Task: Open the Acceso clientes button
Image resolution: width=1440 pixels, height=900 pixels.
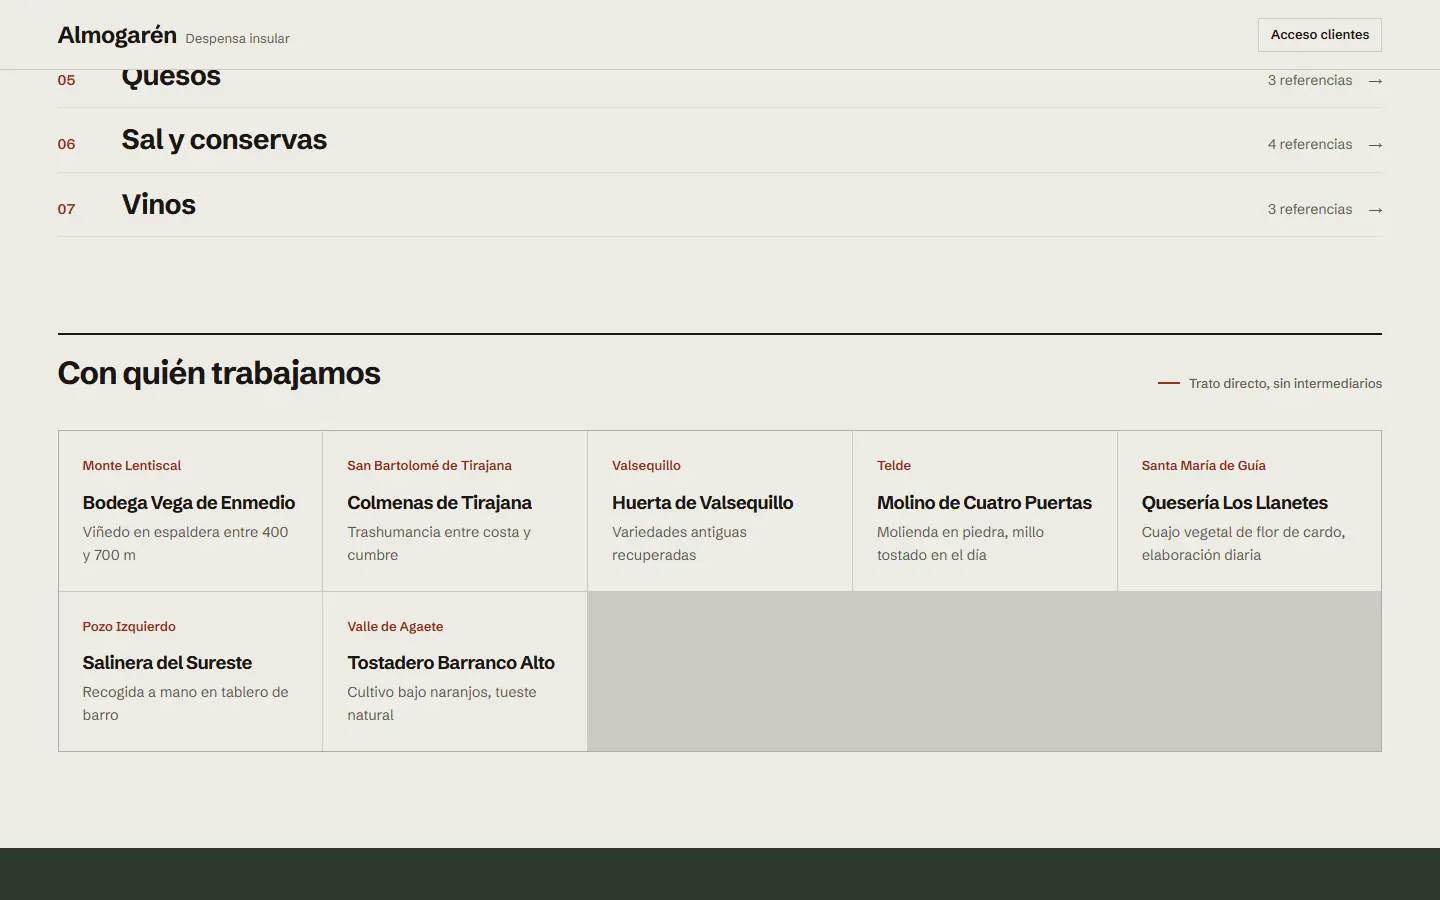Action: click(x=1320, y=35)
